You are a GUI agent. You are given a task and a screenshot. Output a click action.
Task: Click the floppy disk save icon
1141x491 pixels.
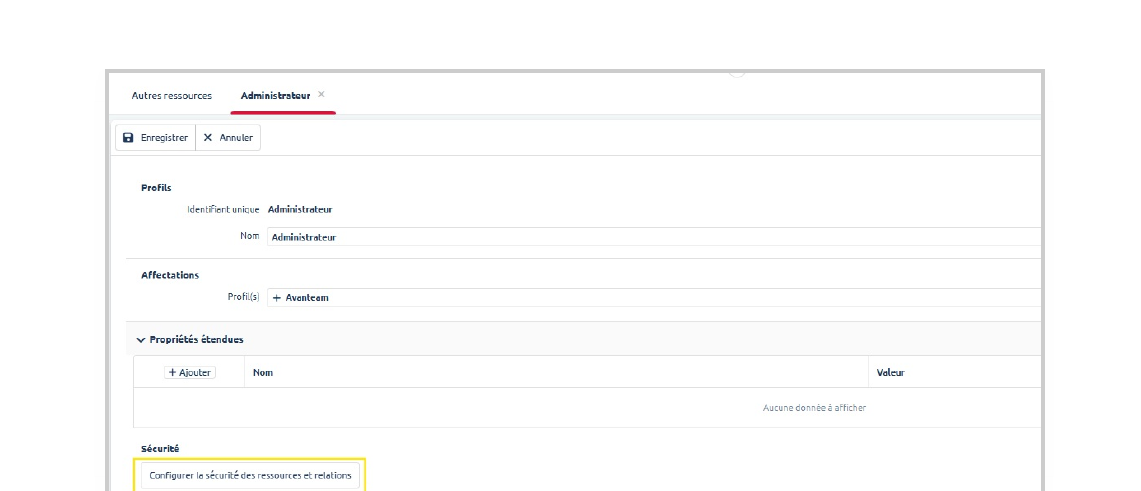128,138
